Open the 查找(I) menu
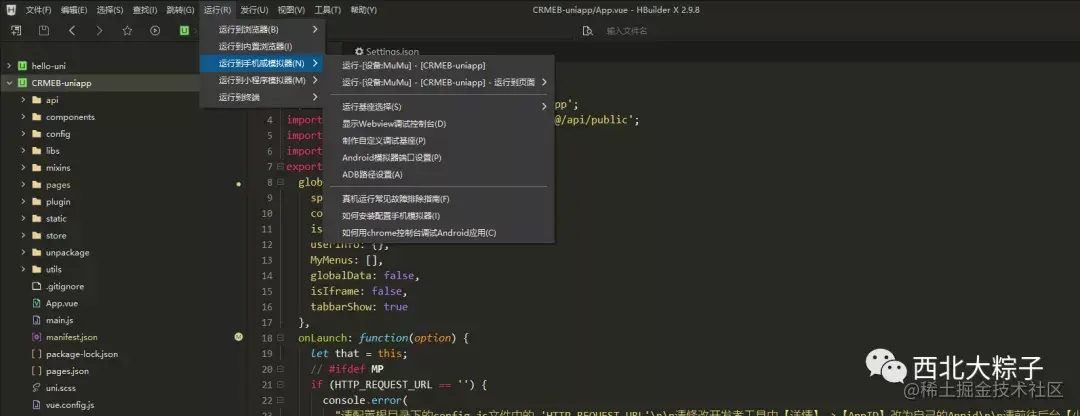This screenshot has height=416, width=1080. click(x=145, y=10)
